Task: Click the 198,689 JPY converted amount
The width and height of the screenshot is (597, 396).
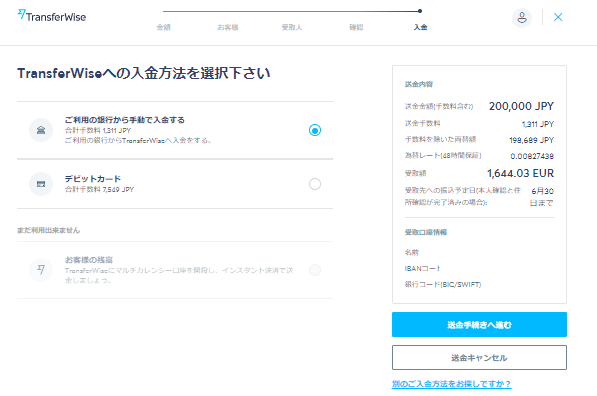Action: coord(532,140)
